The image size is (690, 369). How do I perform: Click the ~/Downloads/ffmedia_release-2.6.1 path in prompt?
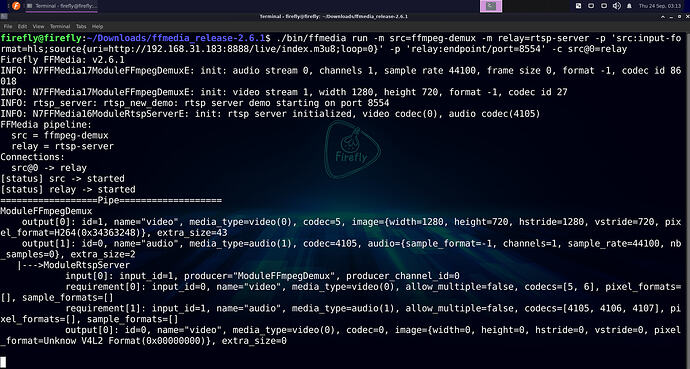[176, 38]
